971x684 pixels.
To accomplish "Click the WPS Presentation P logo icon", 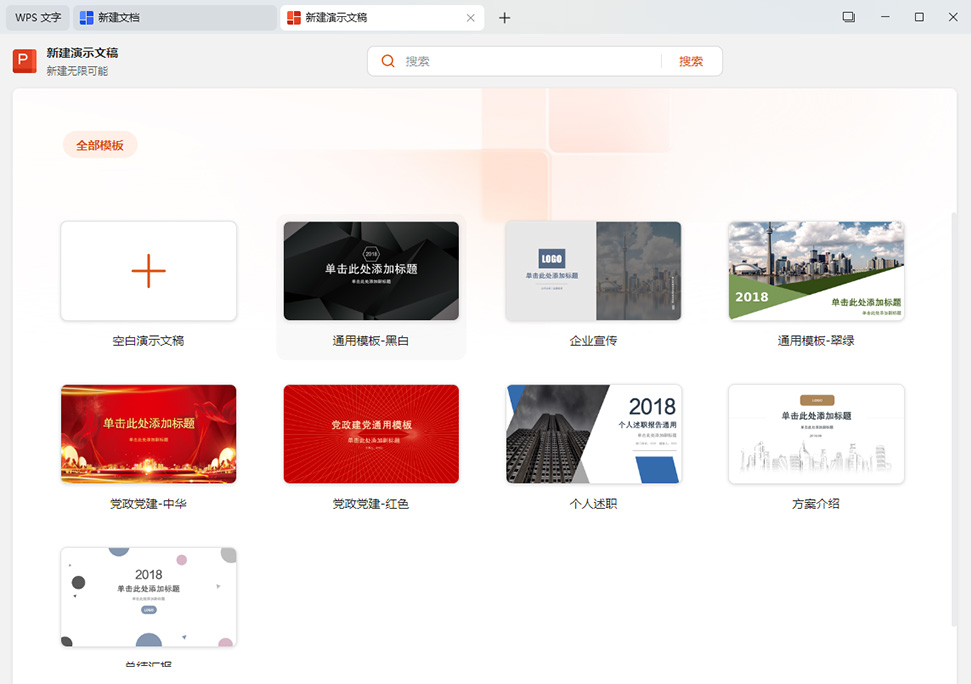I will tap(23, 61).
